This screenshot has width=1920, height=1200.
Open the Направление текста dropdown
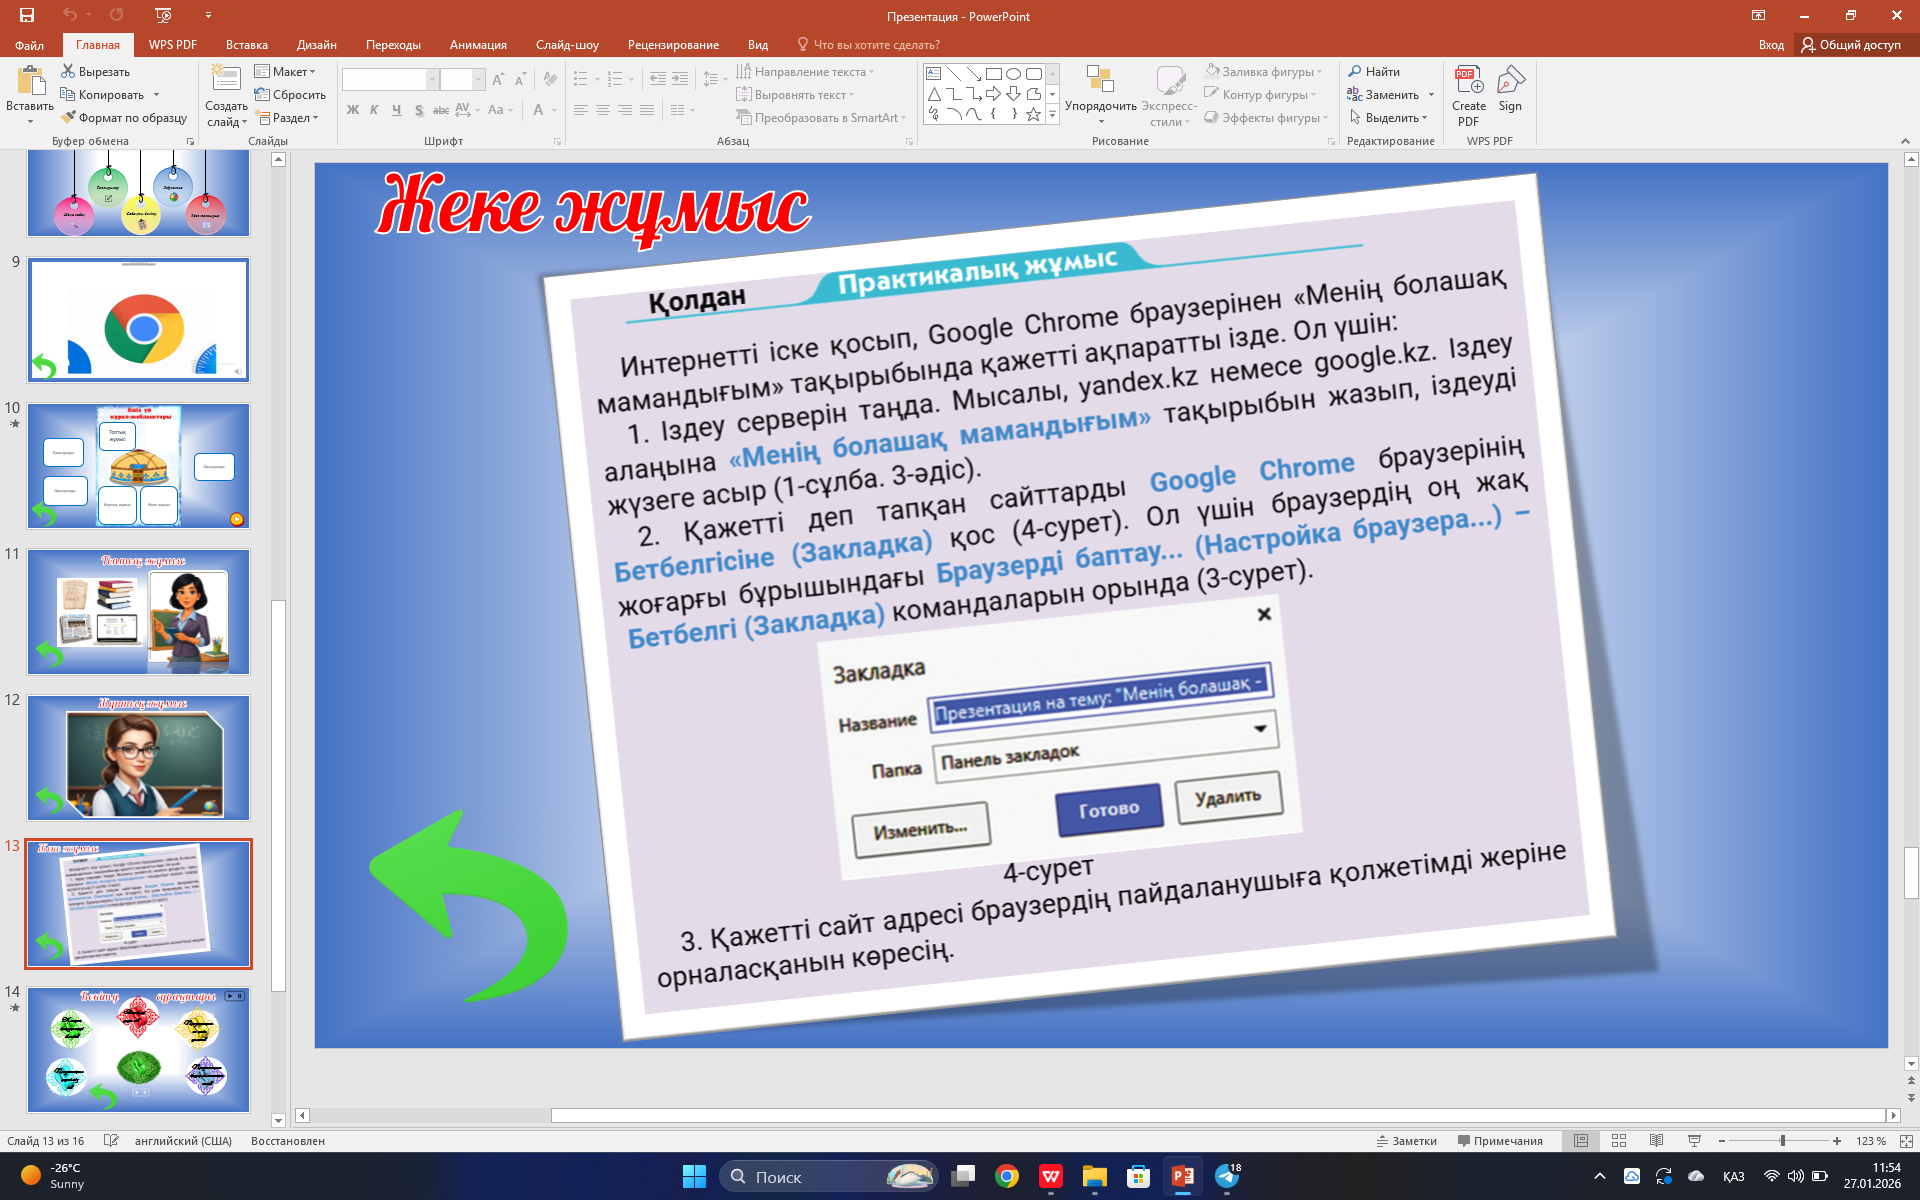[x=805, y=72]
